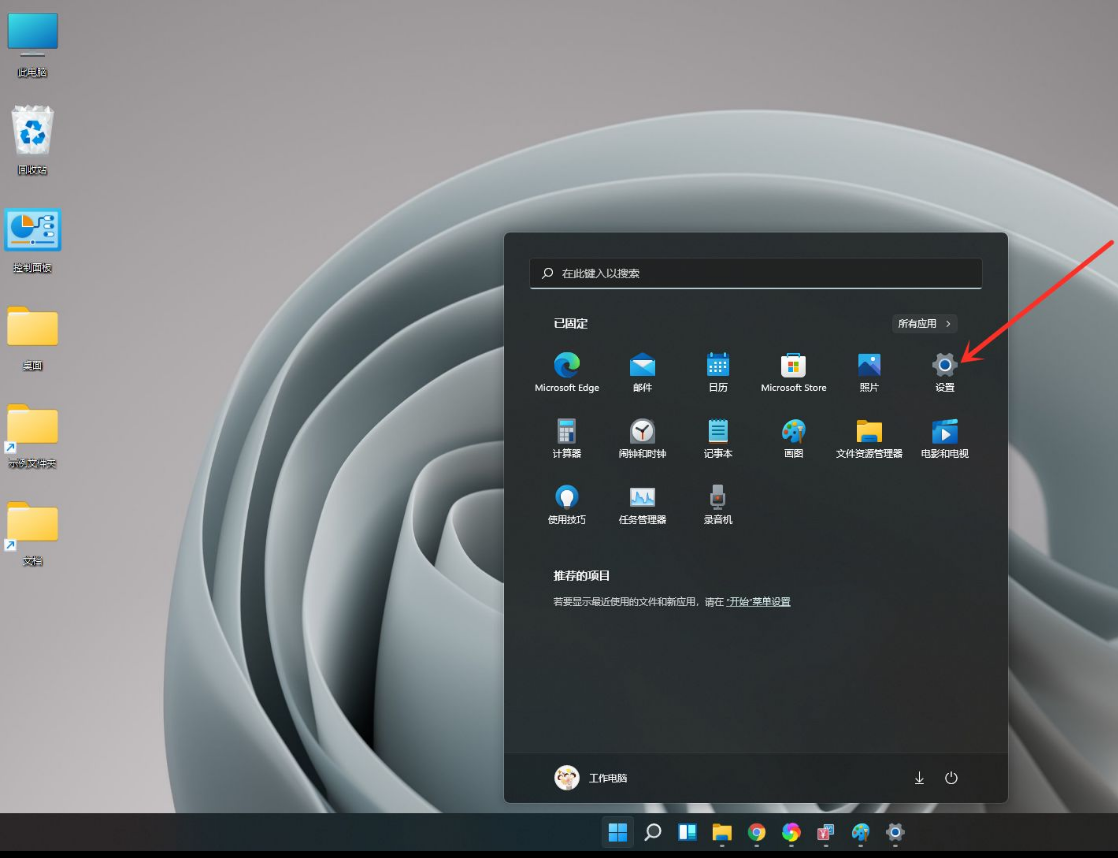Open 工作电脑 user account menu

(x=591, y=778)
